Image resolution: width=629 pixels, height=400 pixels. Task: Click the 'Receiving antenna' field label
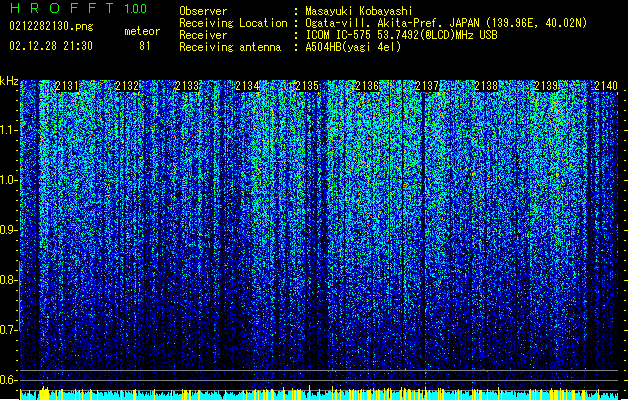tap(230, 47)
